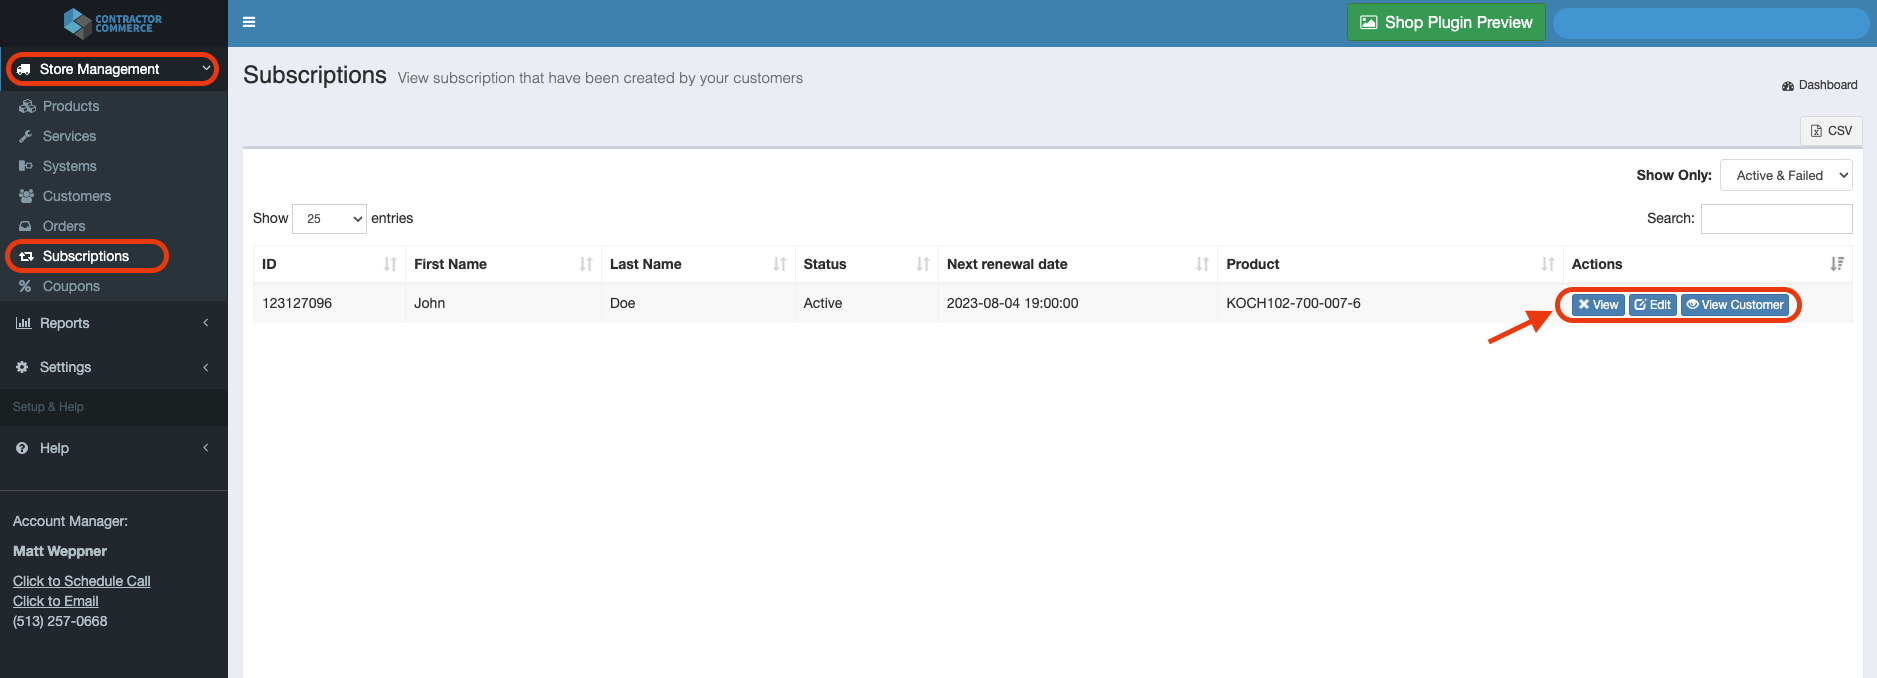Click the Products boxes icon
The width and height of the screenshot is (1877, 678).
click(27, 106)
